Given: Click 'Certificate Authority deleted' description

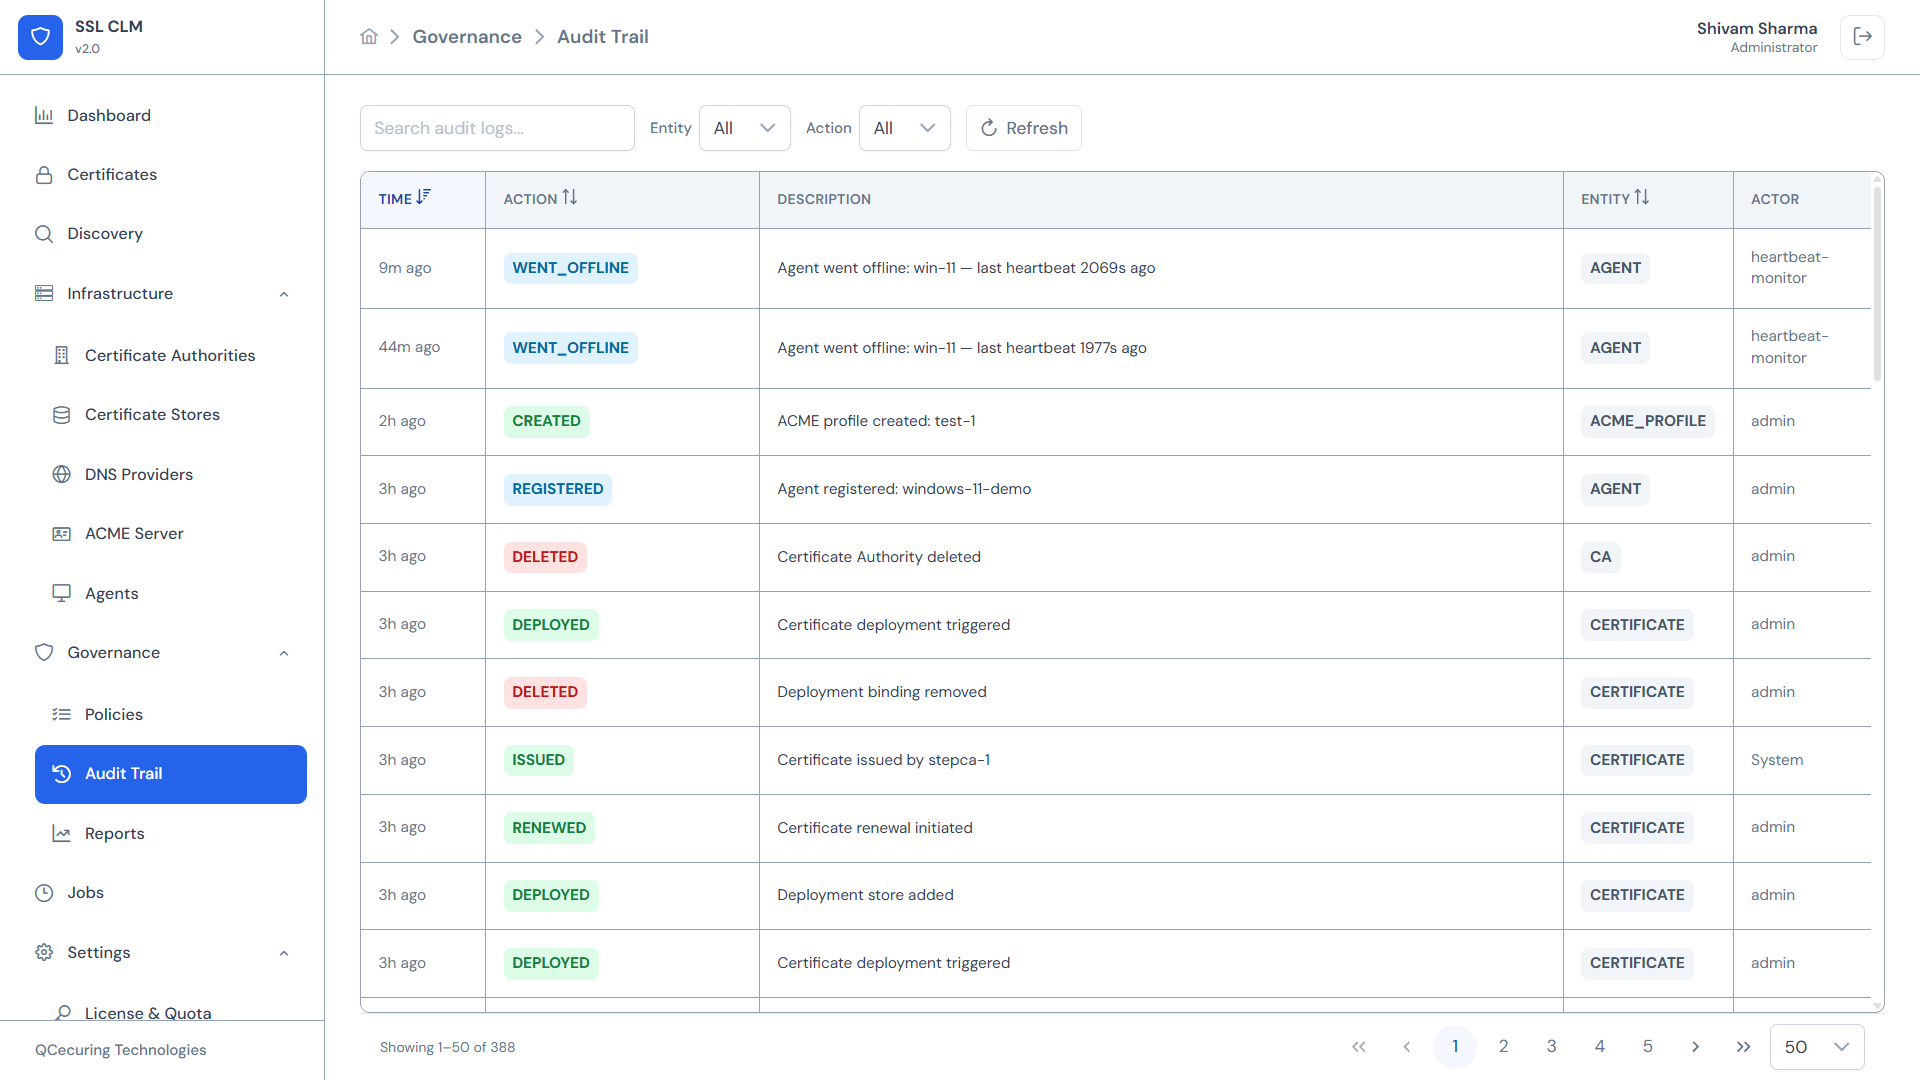Looking at the screenshot, I should pyautogui.click(x=879, y=557).
